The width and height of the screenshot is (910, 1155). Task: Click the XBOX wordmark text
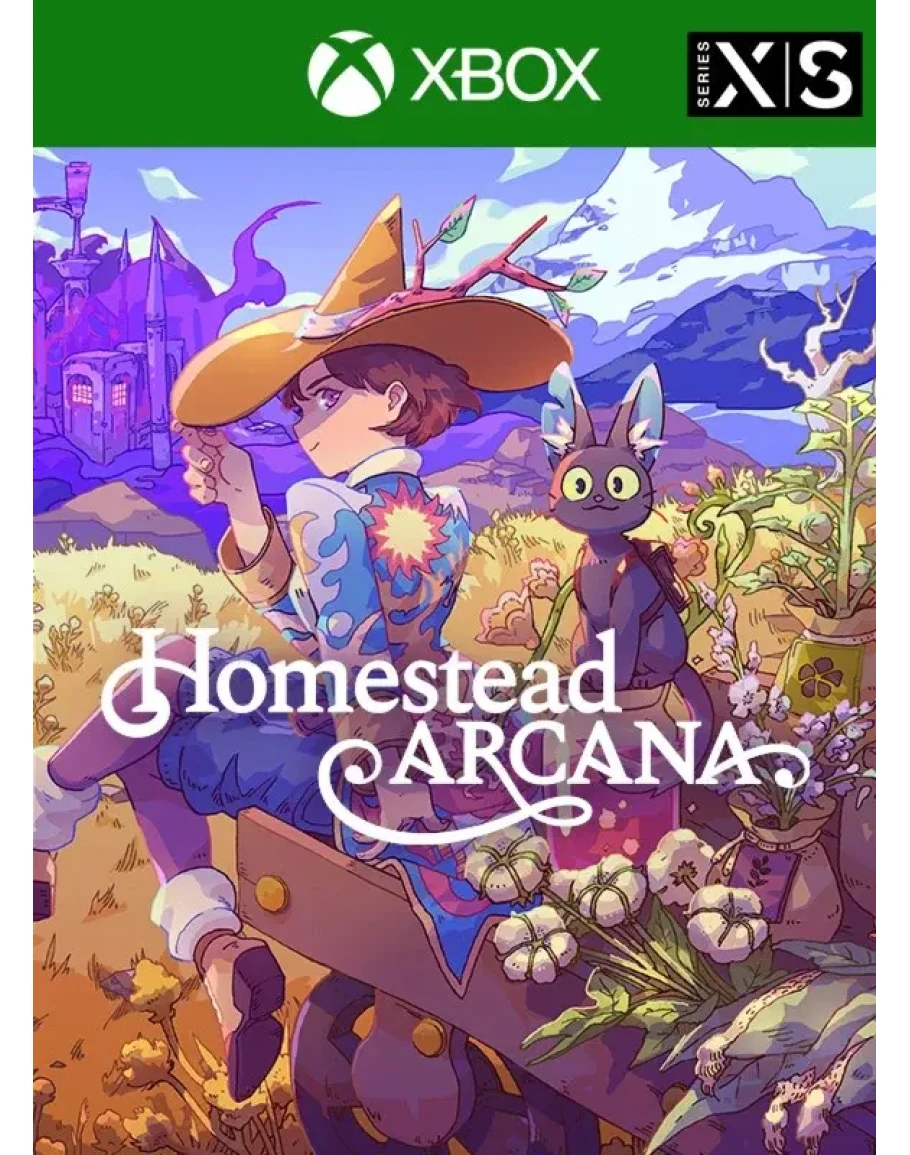(505, 74)
